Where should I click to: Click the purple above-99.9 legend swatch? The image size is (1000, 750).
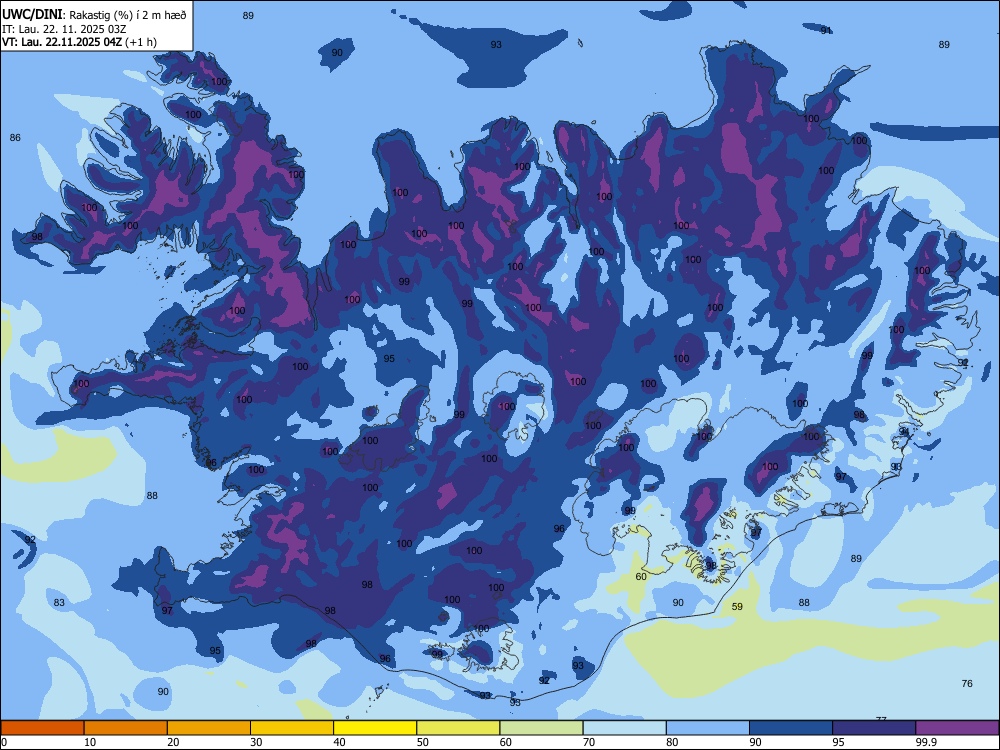coord(957,728)
